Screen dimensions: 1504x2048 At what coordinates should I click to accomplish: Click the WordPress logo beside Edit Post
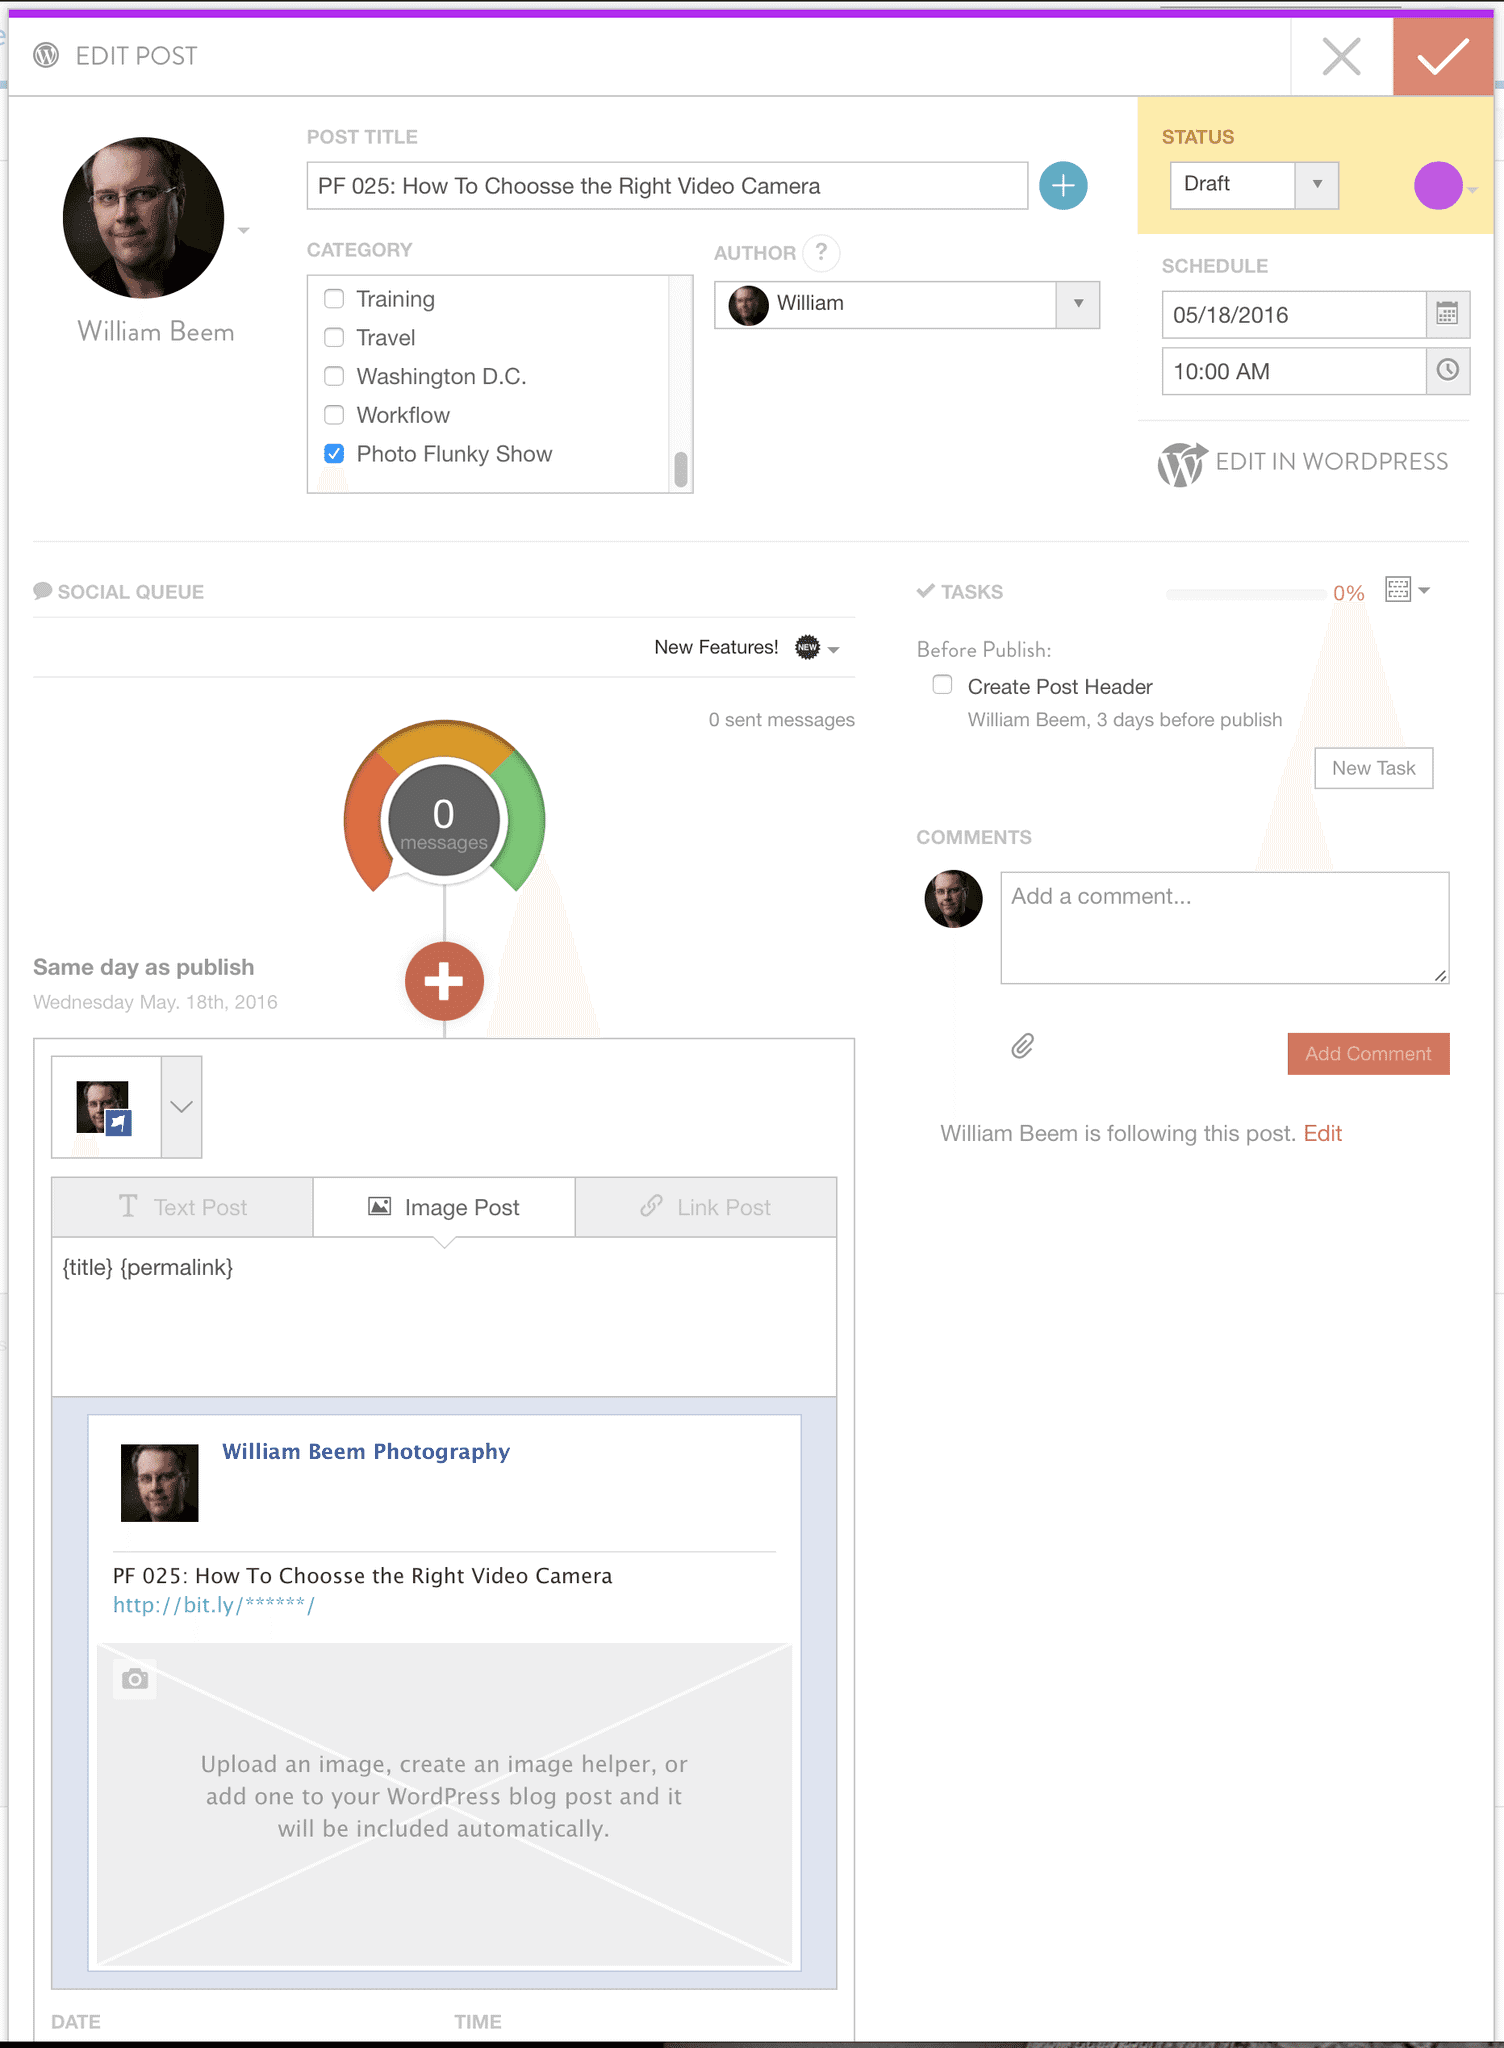point(46,56)
